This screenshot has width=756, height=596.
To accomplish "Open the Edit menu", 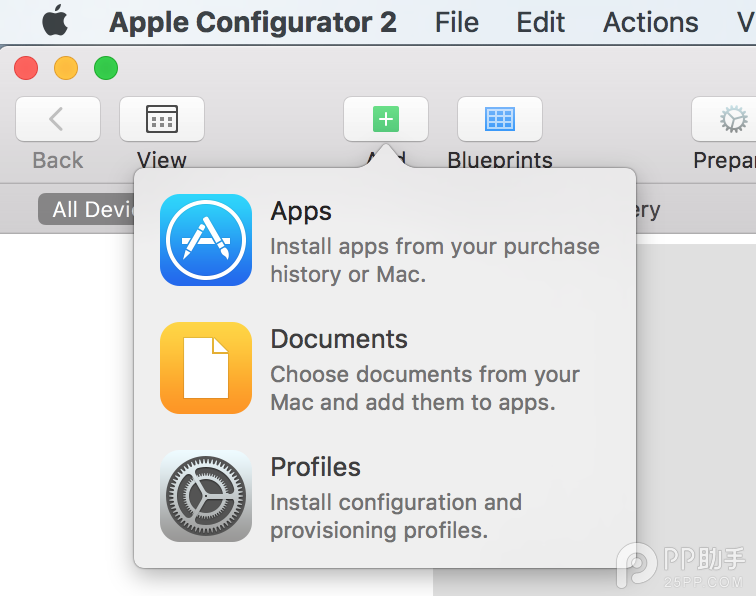I will click(541, 22).
